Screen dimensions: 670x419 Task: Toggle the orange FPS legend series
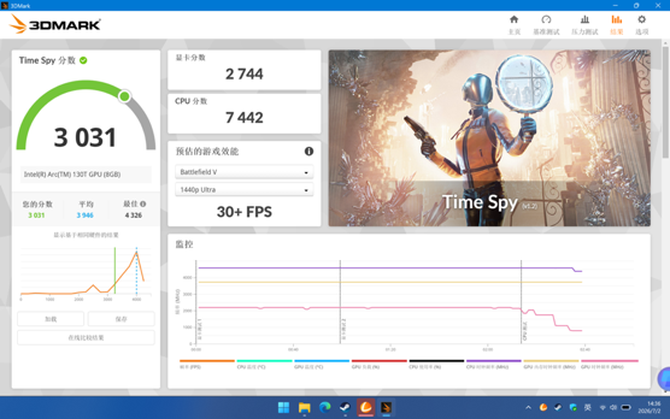point(207,364)
